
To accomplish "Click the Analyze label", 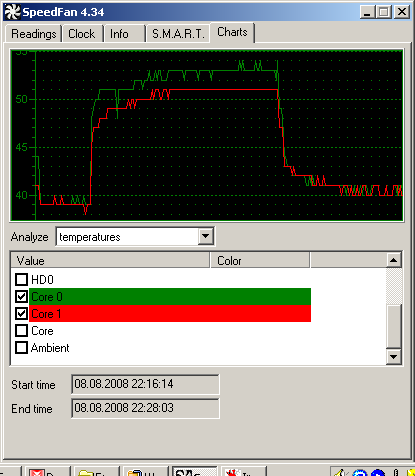I will pos(30,237).
